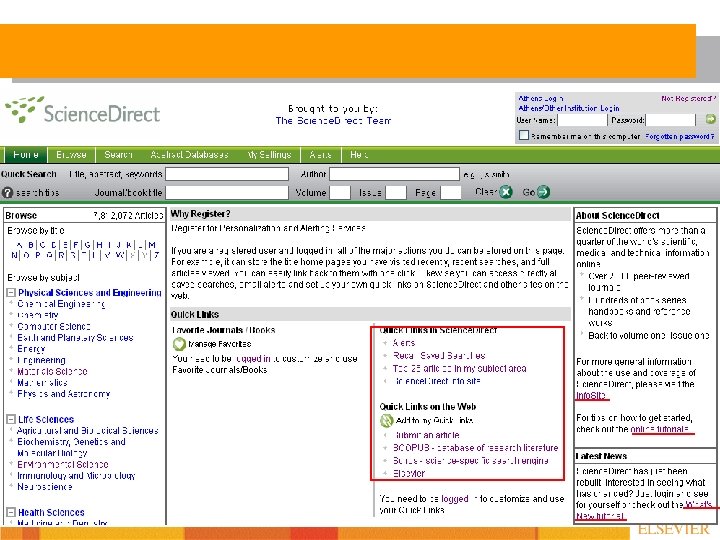
Task: Open the Materials Science subject
Action: tap(52, 371)
